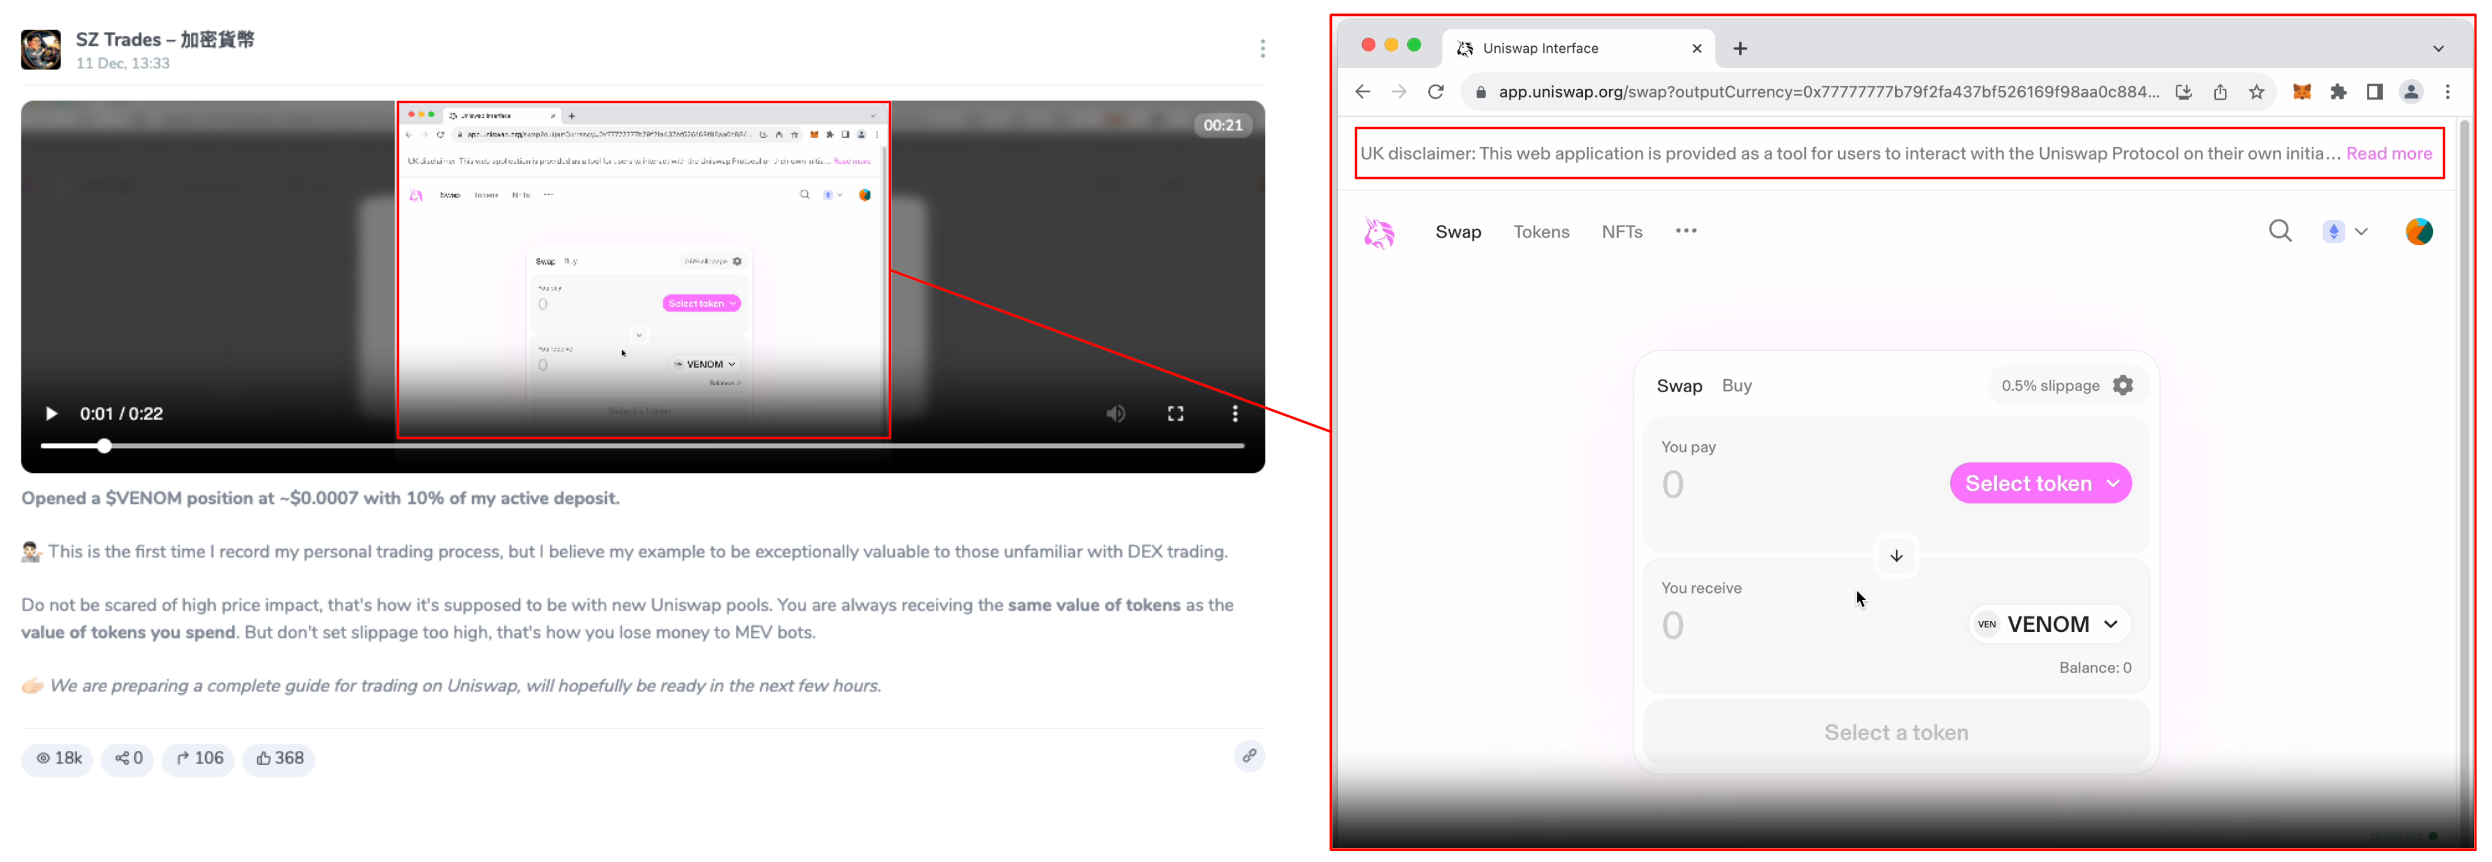
Task: Like the post with 368 likes
Action: [x=279, y=759]
